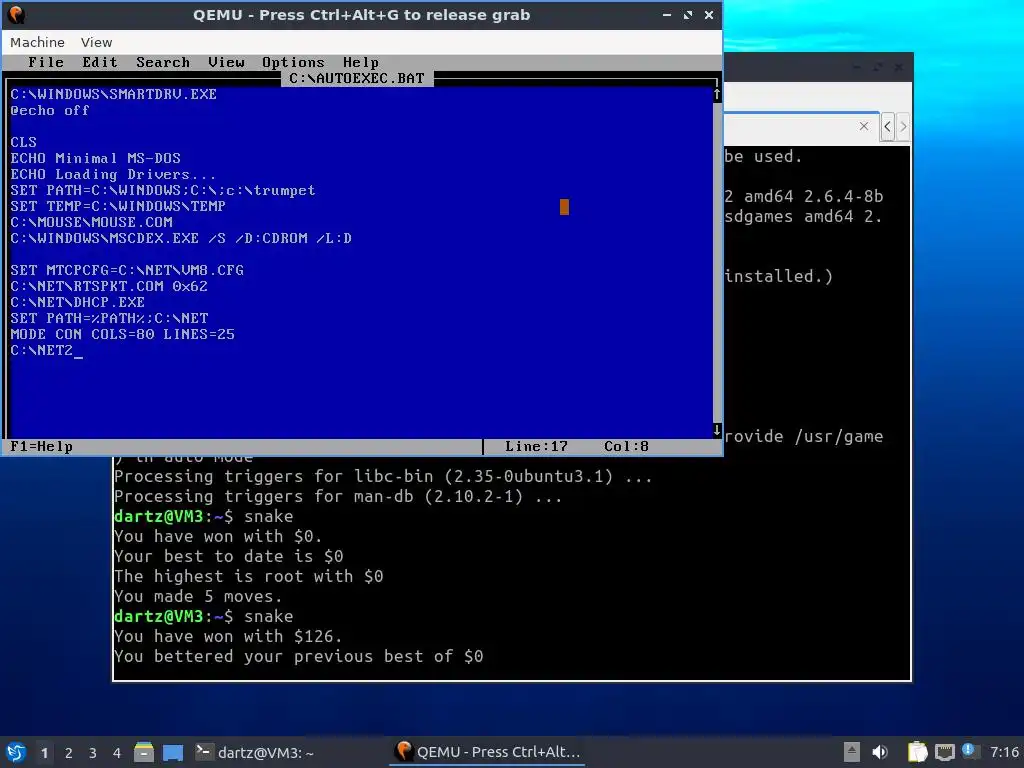Click 'You bettered your previous best' terminal line
The height and width of the screenshot is (768, 1024).
(298, 656)
